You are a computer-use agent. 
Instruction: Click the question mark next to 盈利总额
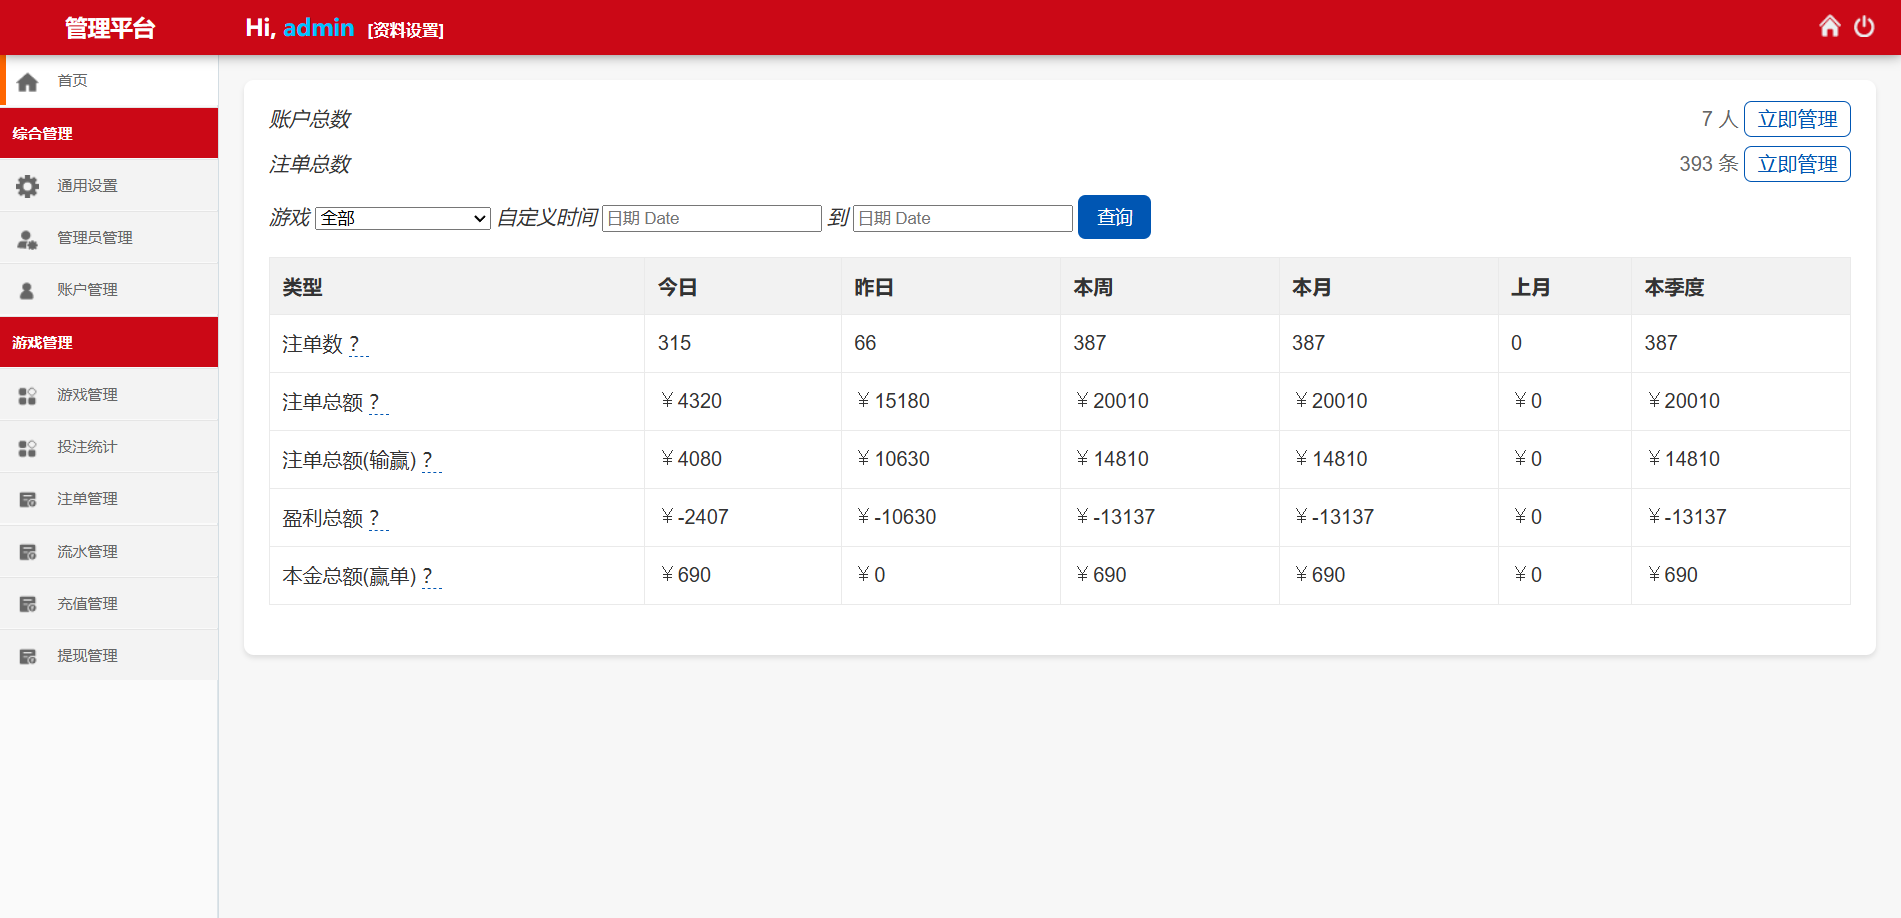click(x=375, y=518)
